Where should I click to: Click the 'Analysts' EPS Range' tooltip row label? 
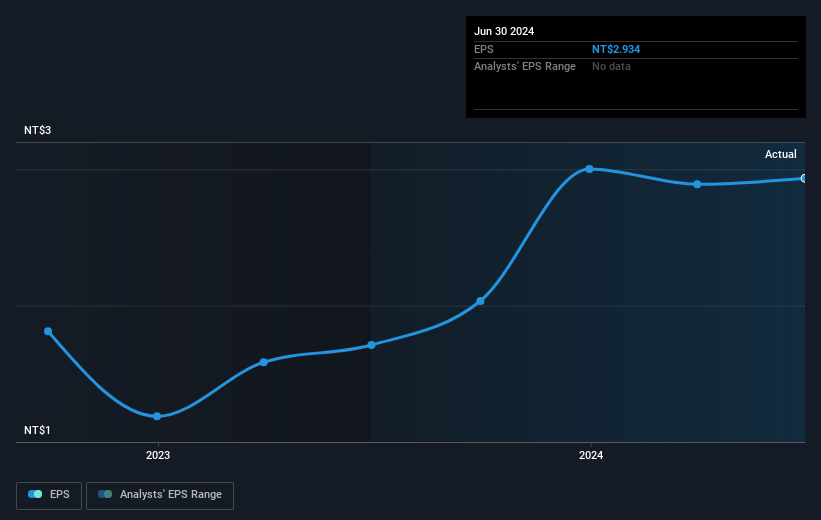(525, 67)
